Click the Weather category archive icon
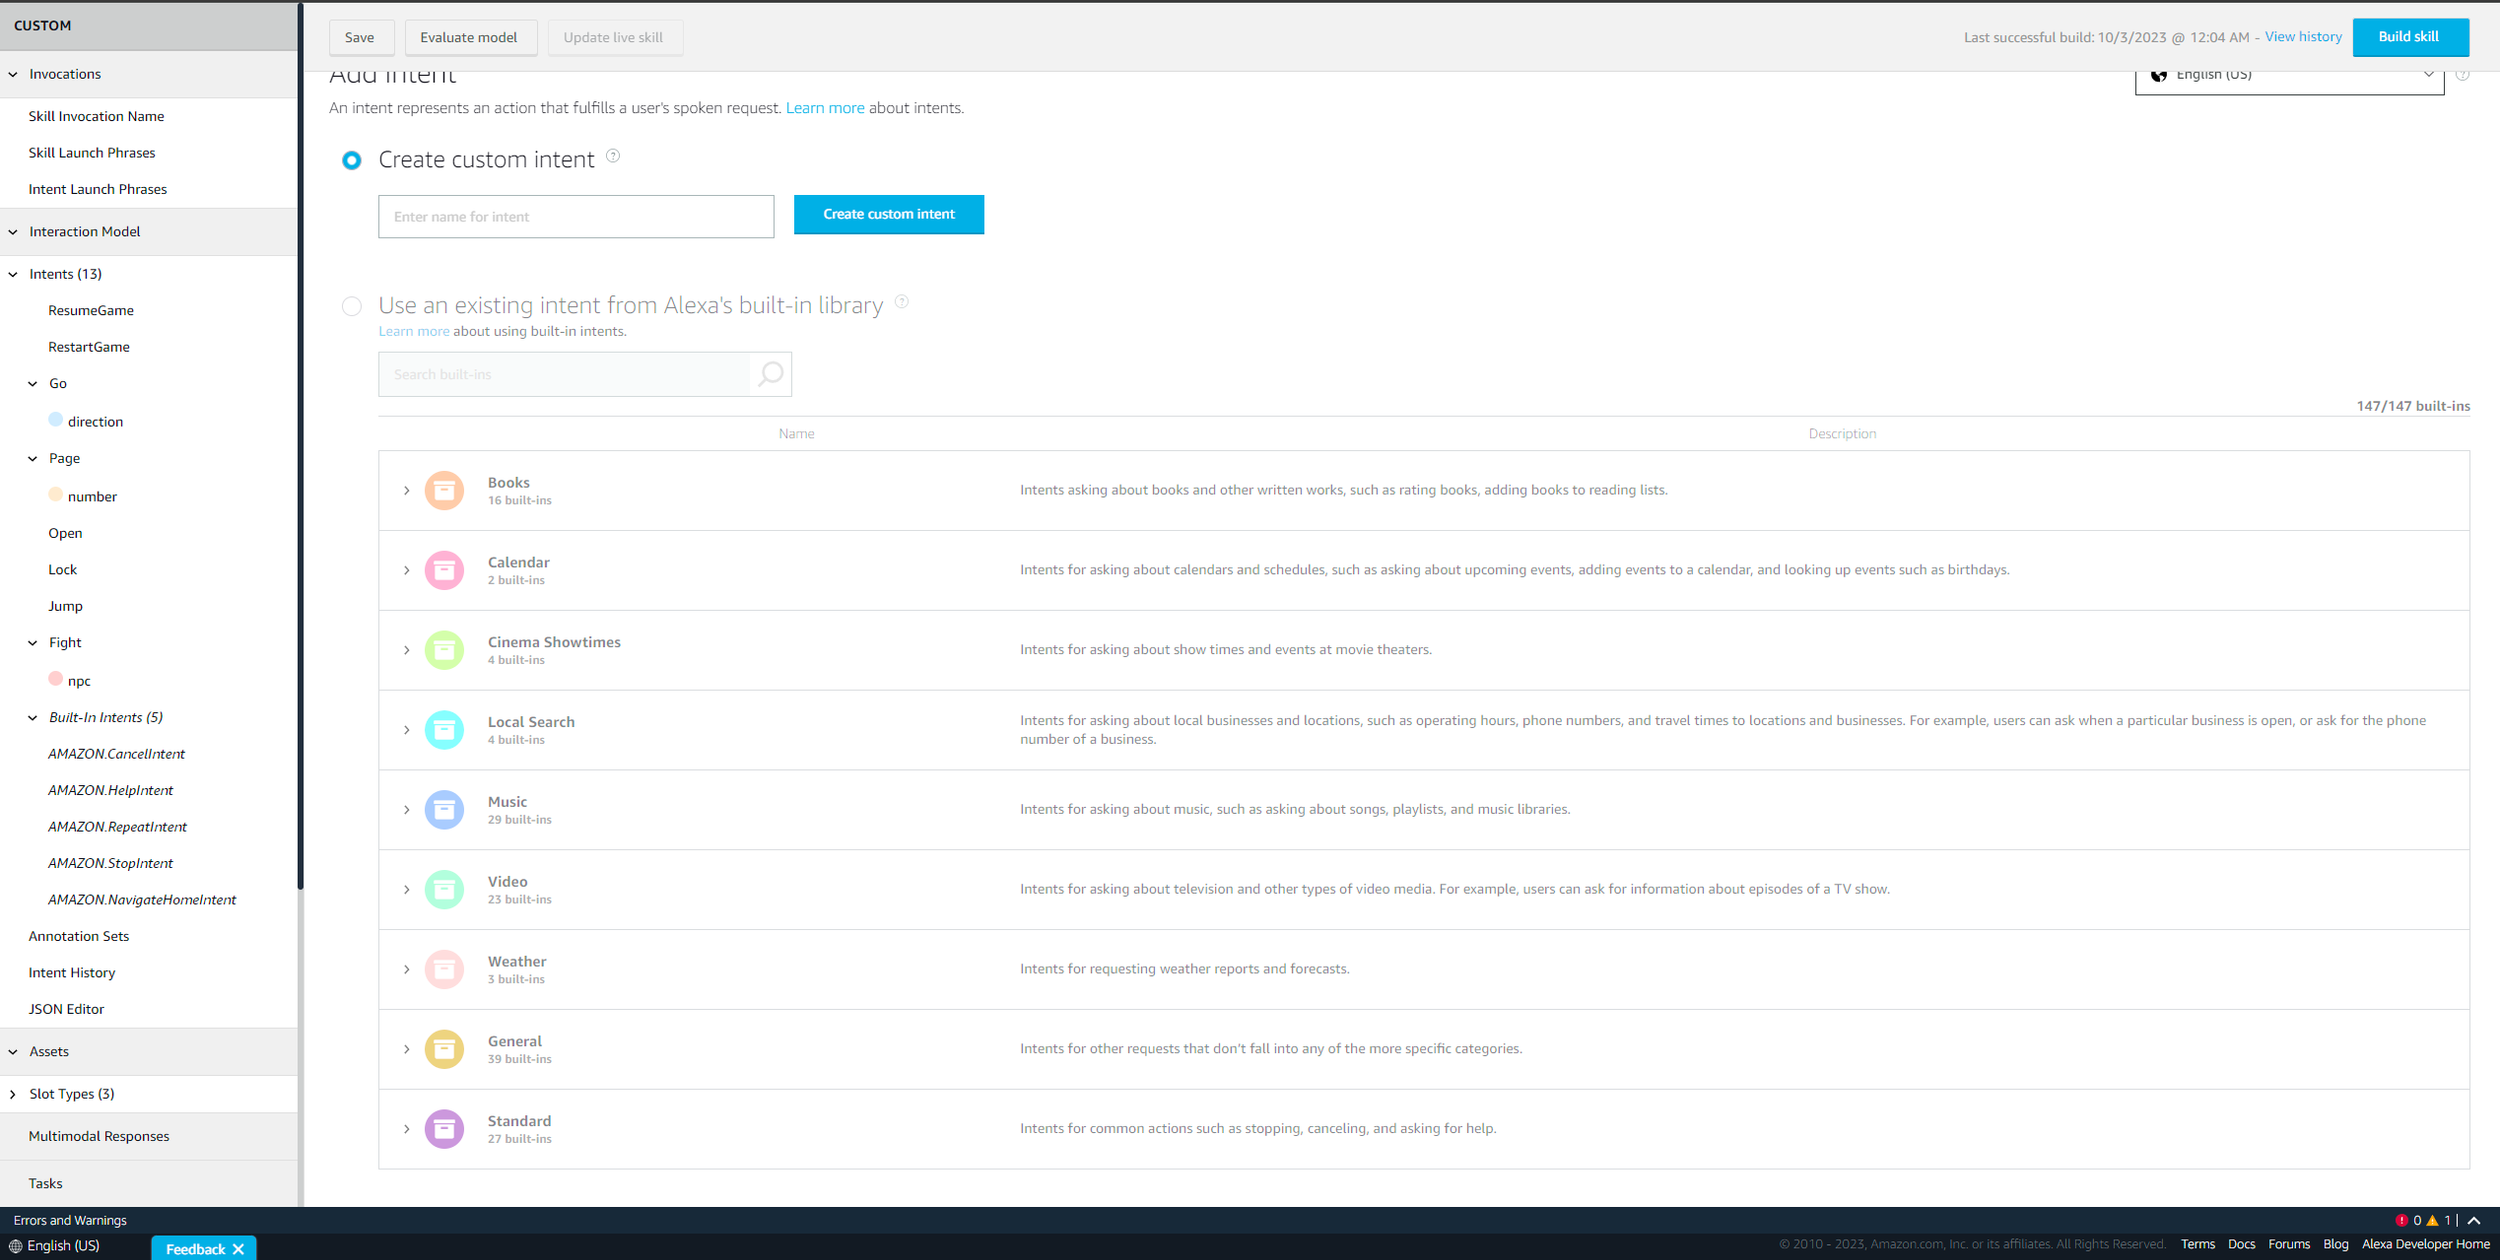The height and width of the screenshot is (1260, 2500). point(444,969)
